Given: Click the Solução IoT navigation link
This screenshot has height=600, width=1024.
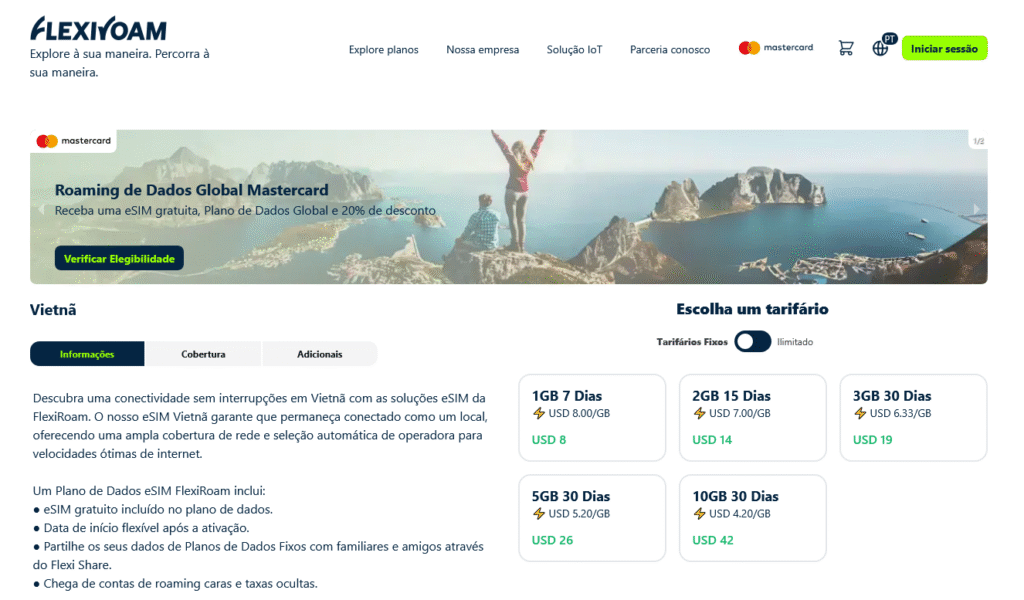Looking at the screenshot, I should point(573,49).
